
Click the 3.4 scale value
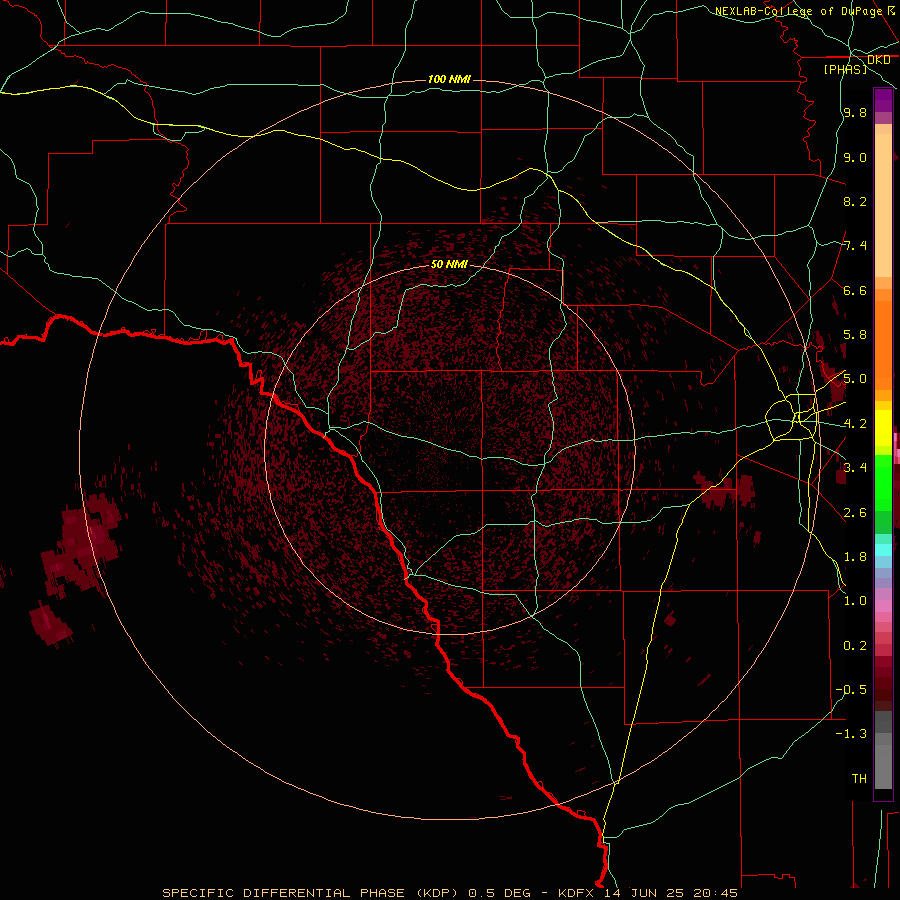pyautogui.click(x=855, y=468)
